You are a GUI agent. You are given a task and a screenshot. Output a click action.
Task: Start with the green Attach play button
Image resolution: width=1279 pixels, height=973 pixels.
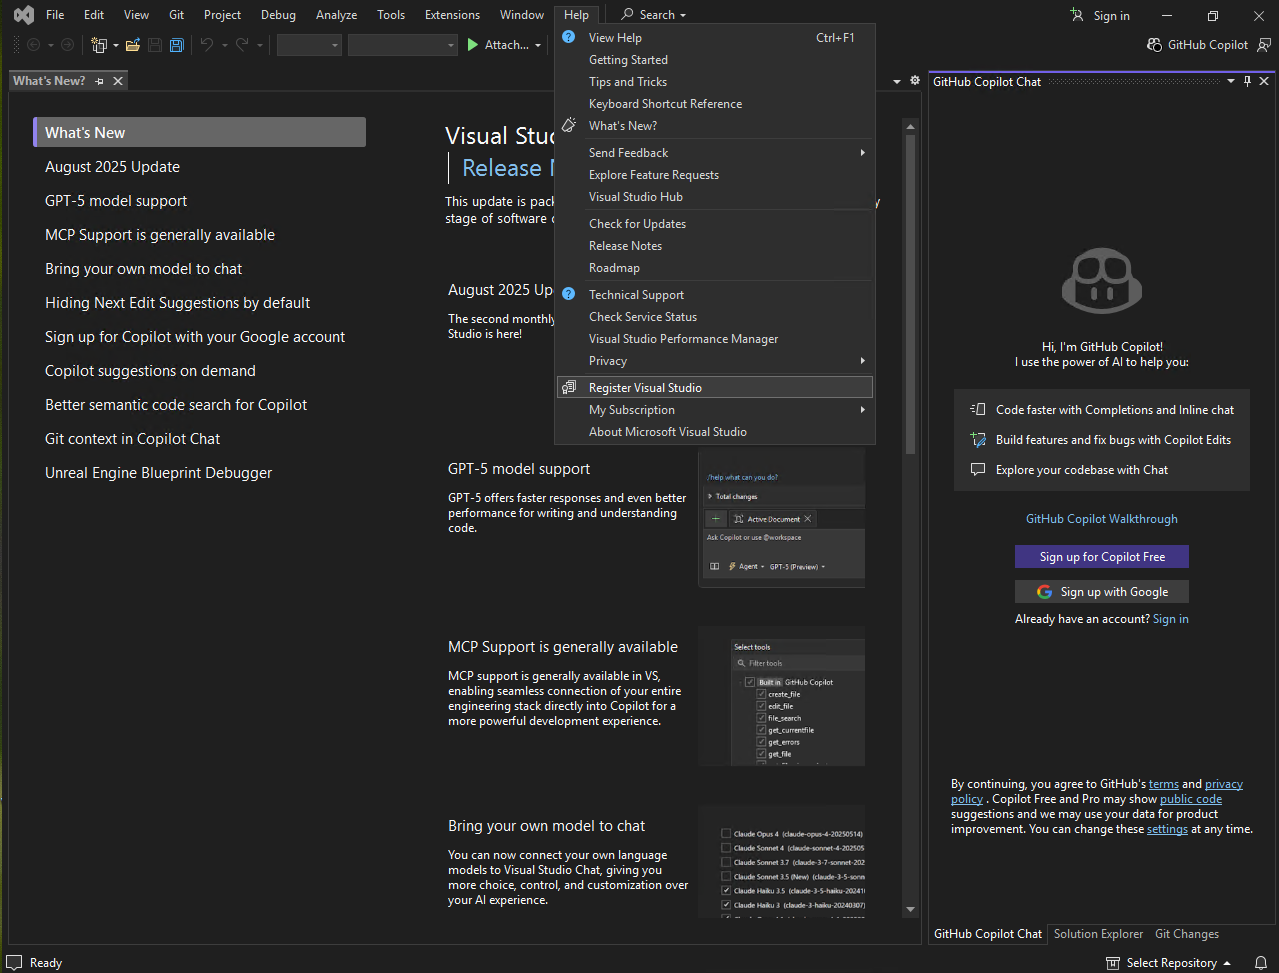(473, 45)
